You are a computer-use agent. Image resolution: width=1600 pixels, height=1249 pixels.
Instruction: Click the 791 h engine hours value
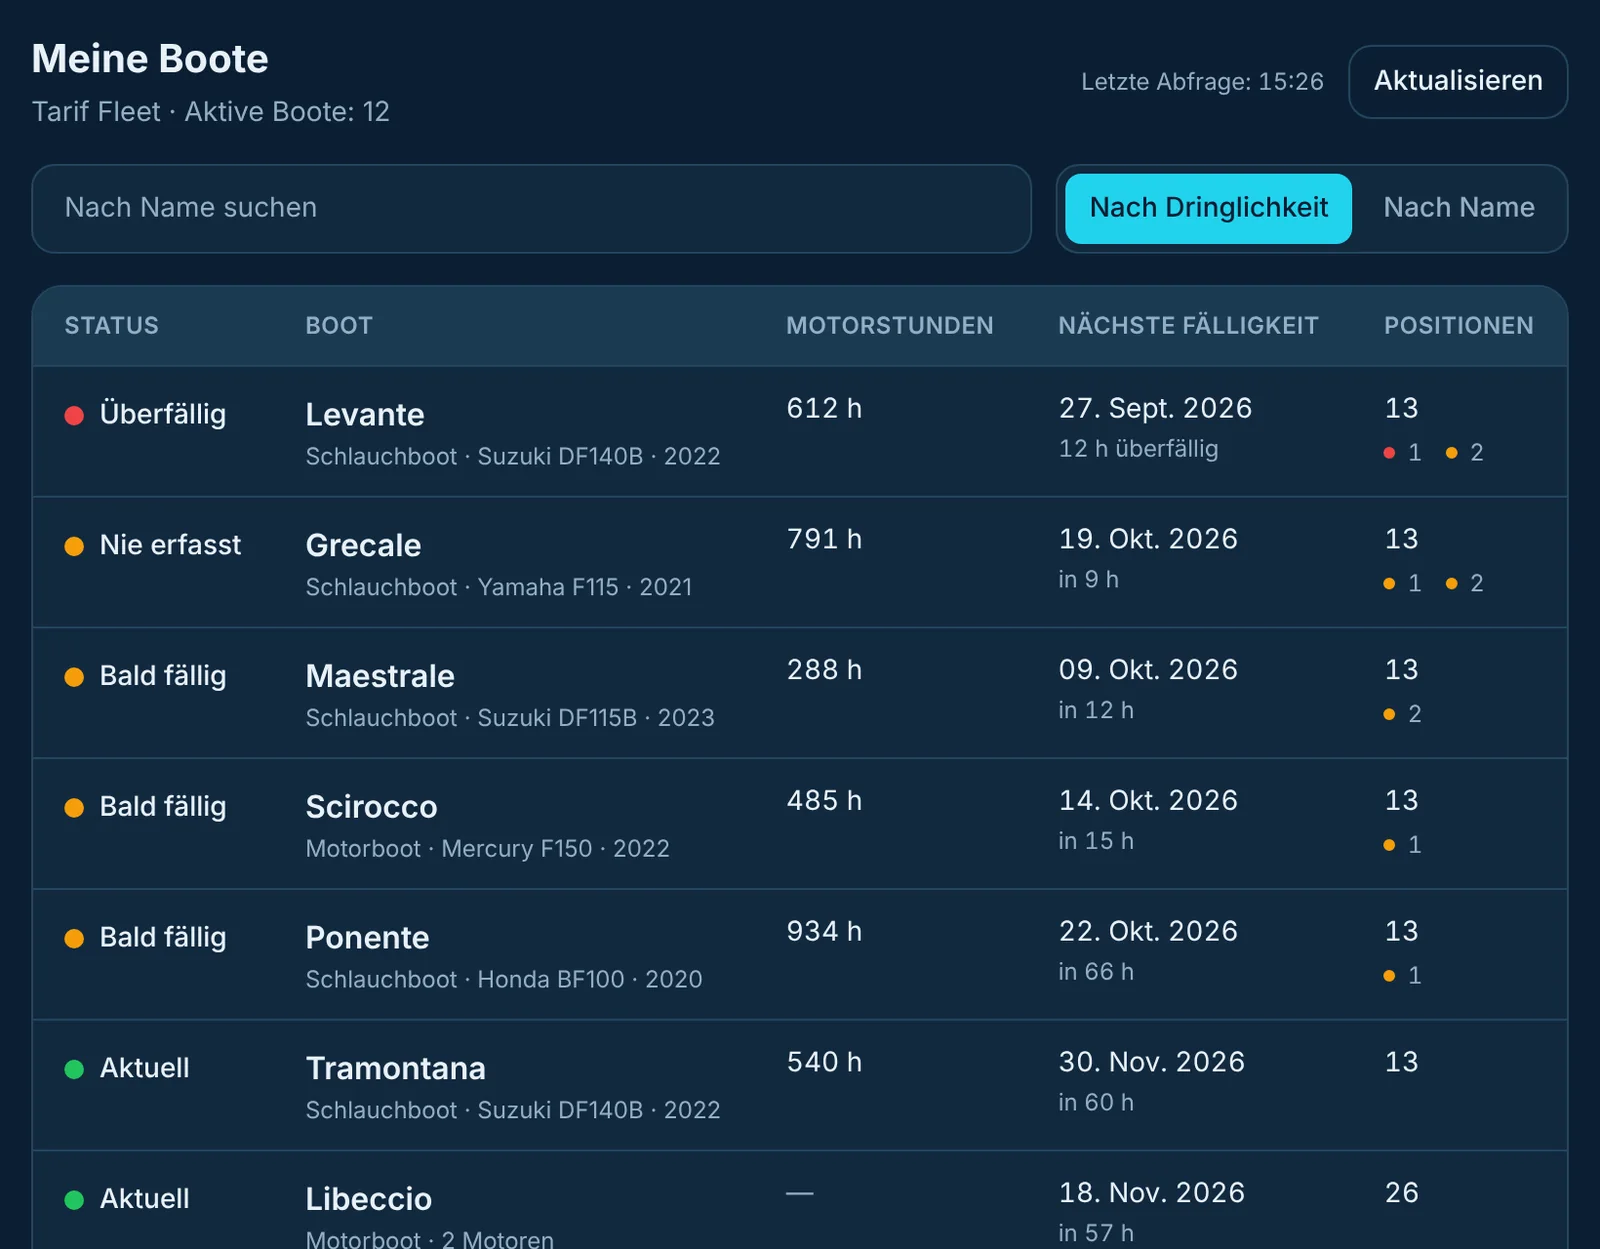point(824,539)
